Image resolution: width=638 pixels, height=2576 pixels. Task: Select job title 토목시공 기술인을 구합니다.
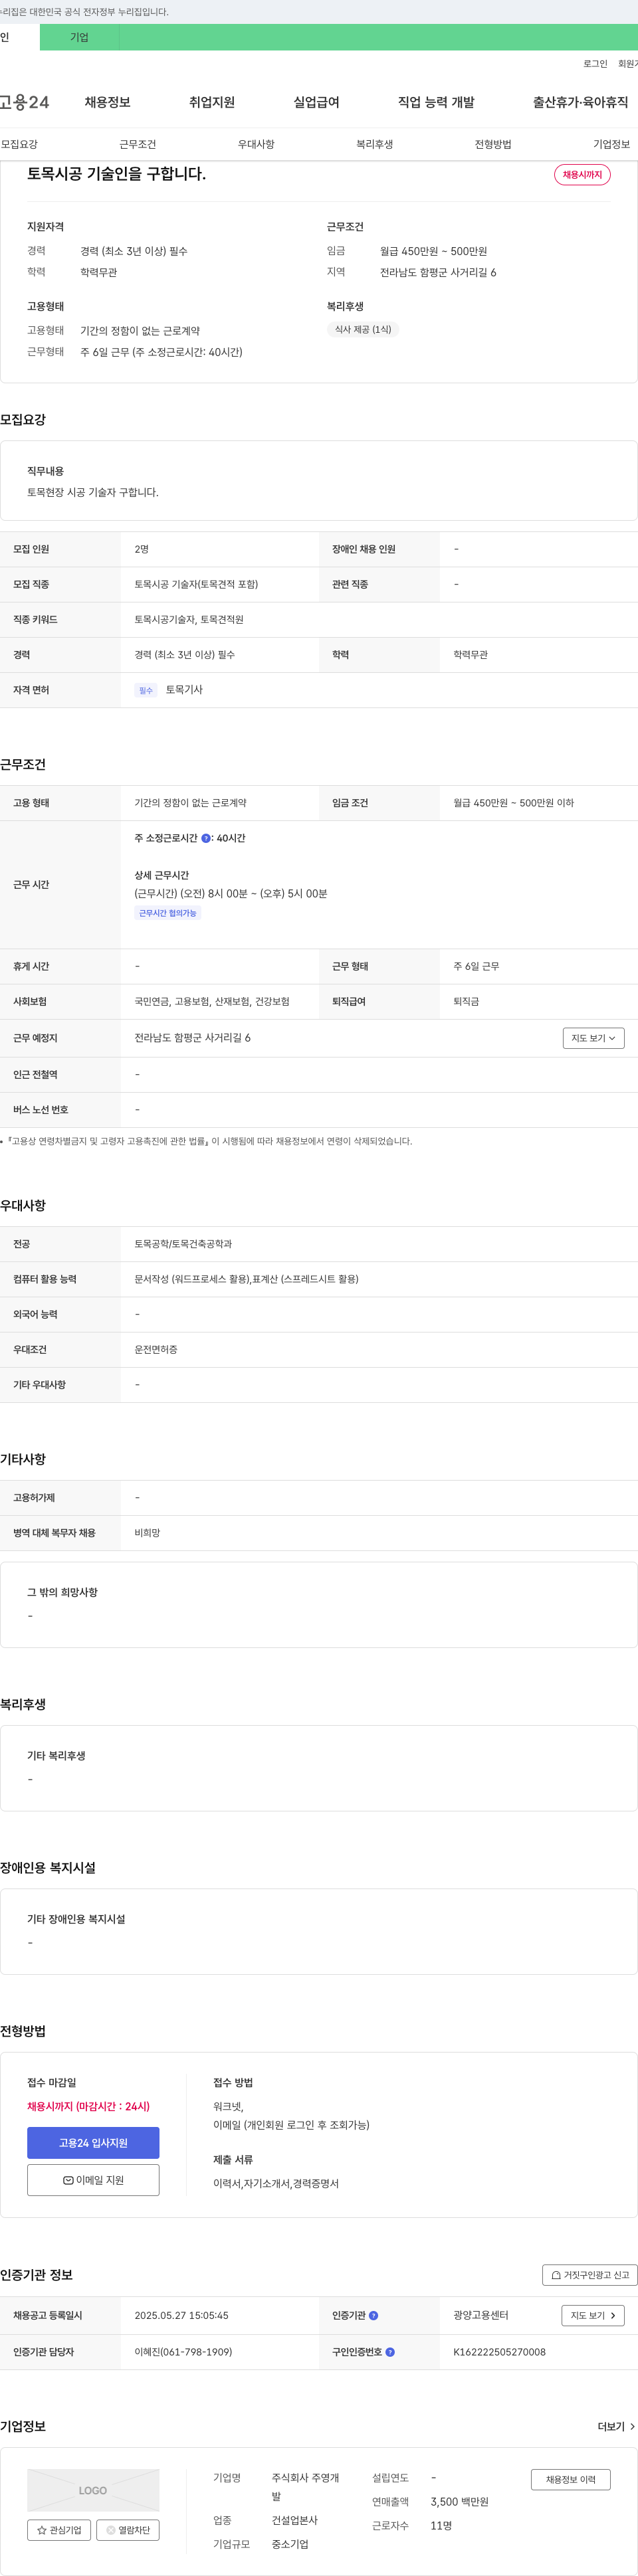click(116, 174)
